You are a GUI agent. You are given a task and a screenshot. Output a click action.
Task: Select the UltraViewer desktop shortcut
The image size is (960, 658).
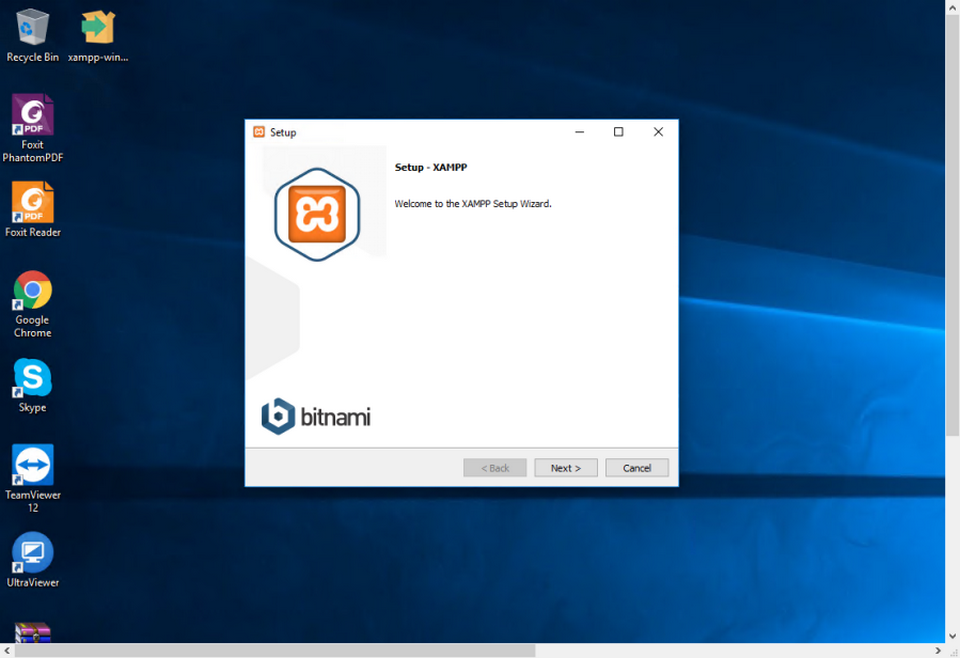32,560
